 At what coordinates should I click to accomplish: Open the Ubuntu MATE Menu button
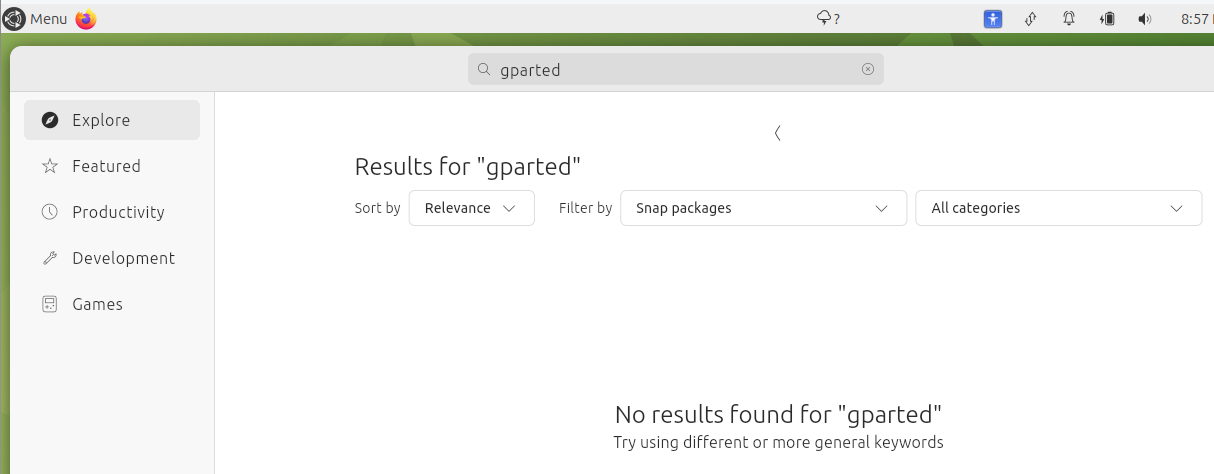[36, 19]
